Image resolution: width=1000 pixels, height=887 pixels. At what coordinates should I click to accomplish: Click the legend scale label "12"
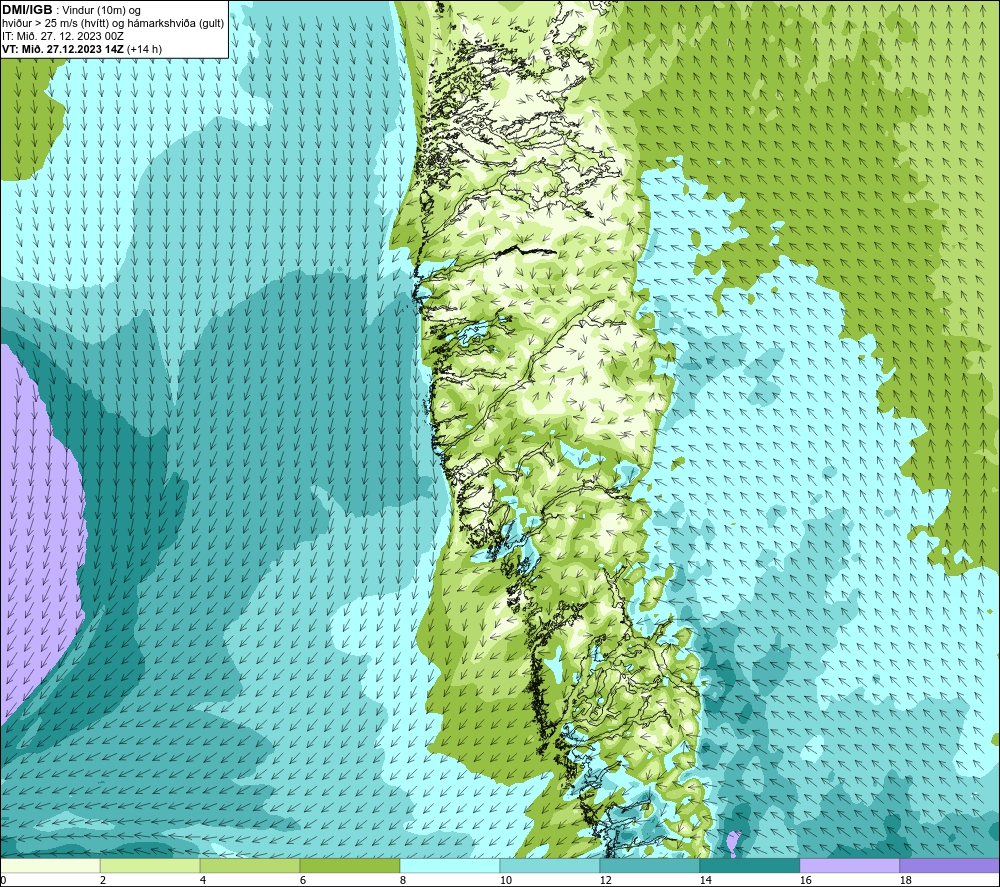[x=606, y=880]
